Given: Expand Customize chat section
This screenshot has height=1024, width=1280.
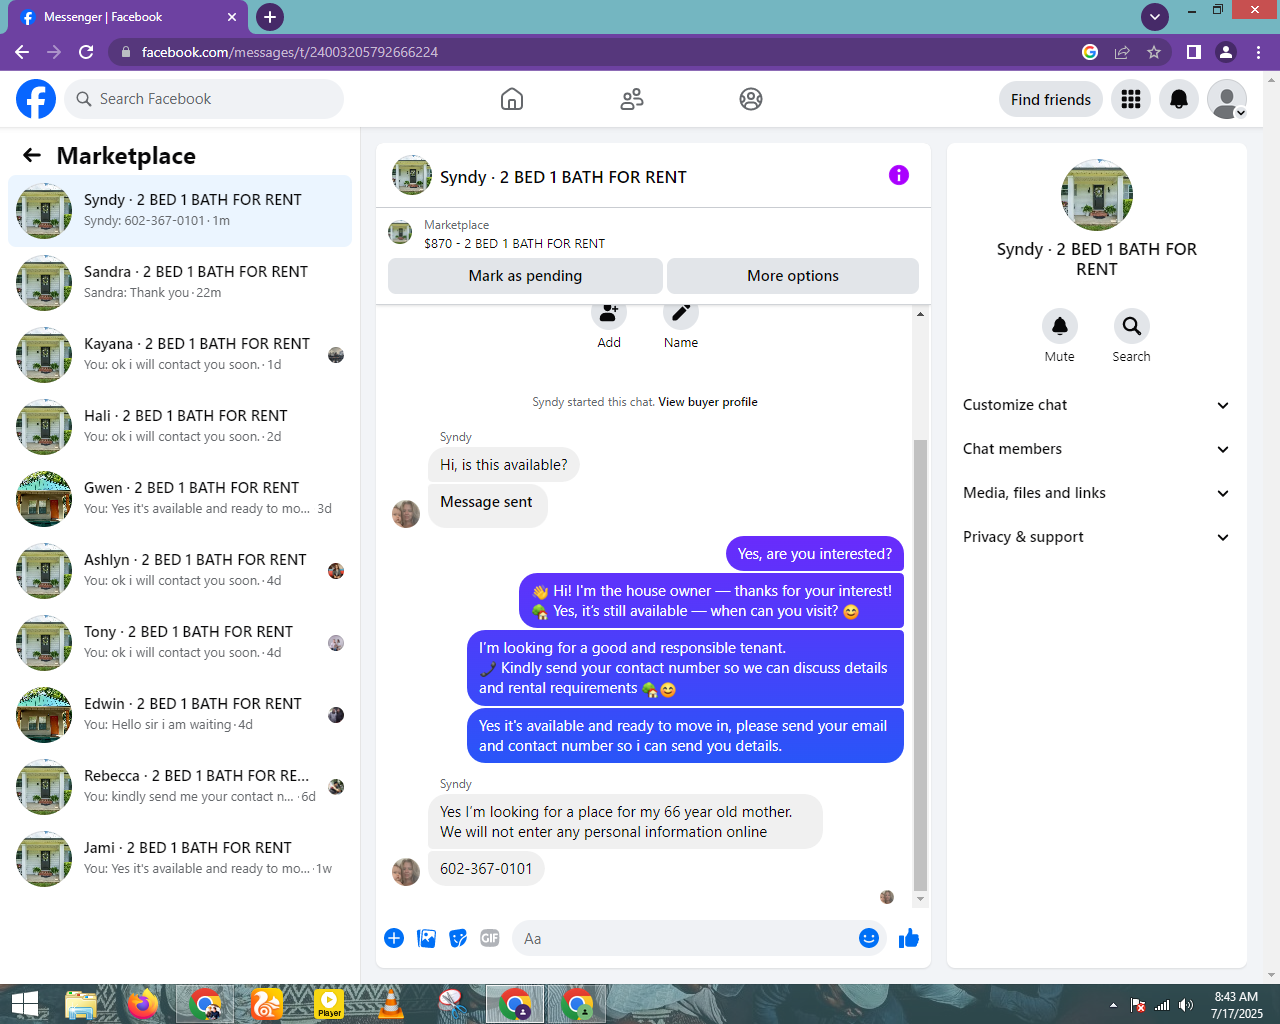Looking at the screenshot, I should [1097, 405].
